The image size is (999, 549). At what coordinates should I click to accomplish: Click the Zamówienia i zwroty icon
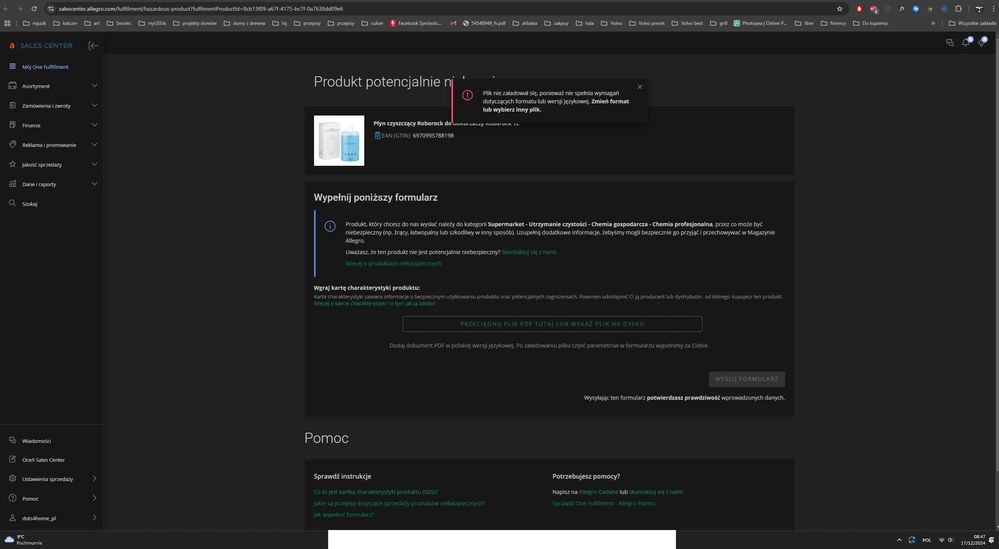click(12, 105)
